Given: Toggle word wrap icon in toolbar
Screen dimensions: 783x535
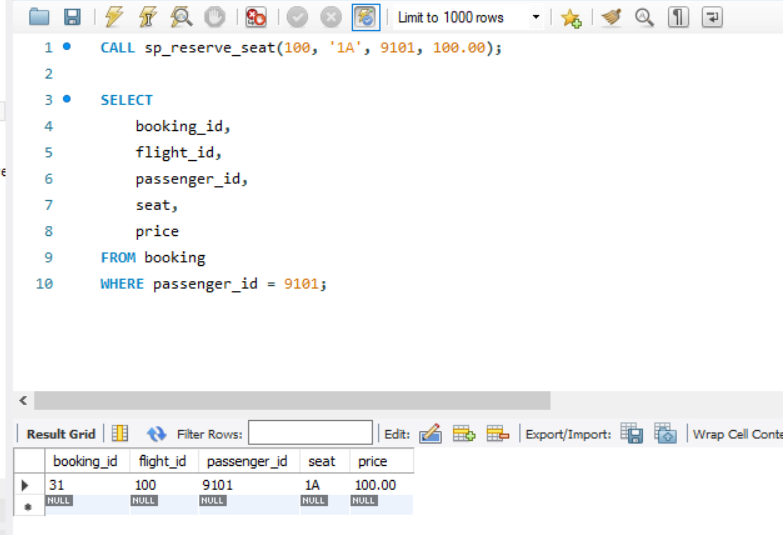Looking at the screenshot, I should point(712,17).
